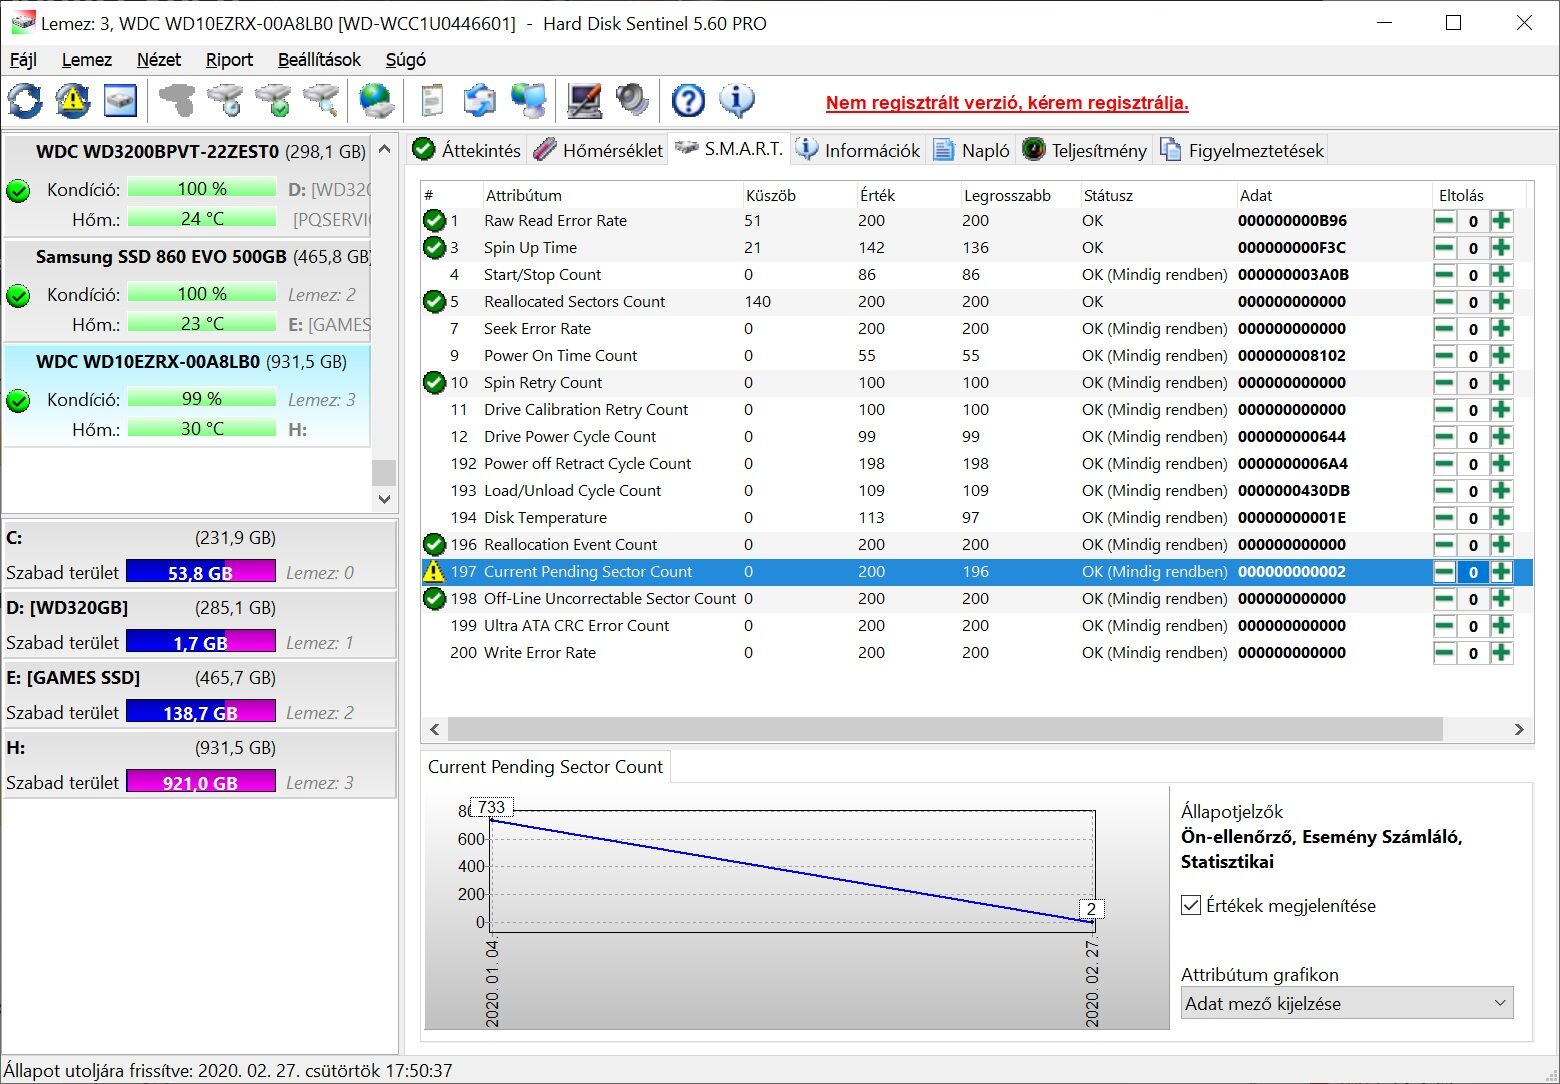The image size is (1560, 1084).
Task: Click the minus offset button for Raw Read Error Rate
Action: tap(1444, 221)
